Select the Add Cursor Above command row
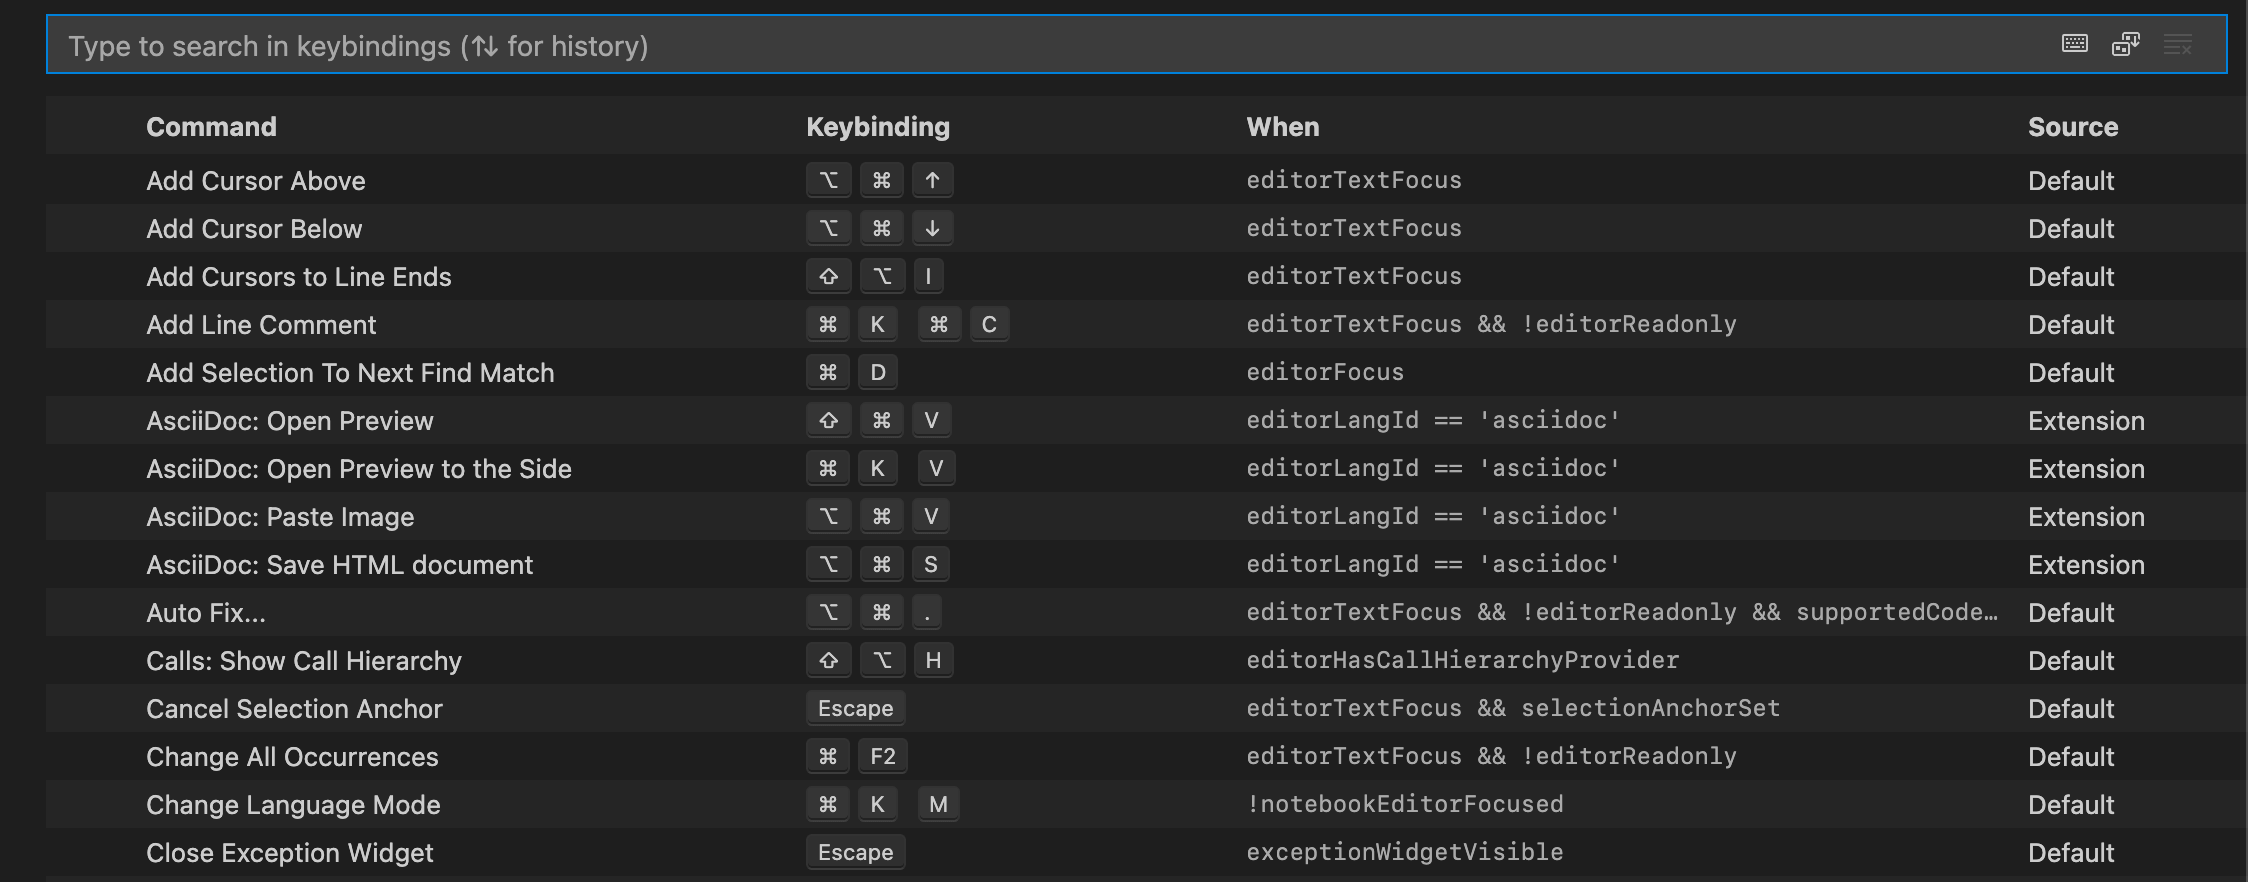The image size is (2248, 882). pos(256,181)
